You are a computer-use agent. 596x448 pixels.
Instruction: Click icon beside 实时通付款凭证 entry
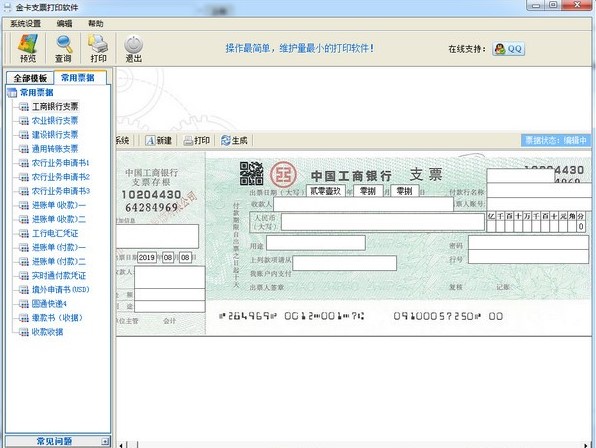tap(24, 276)
